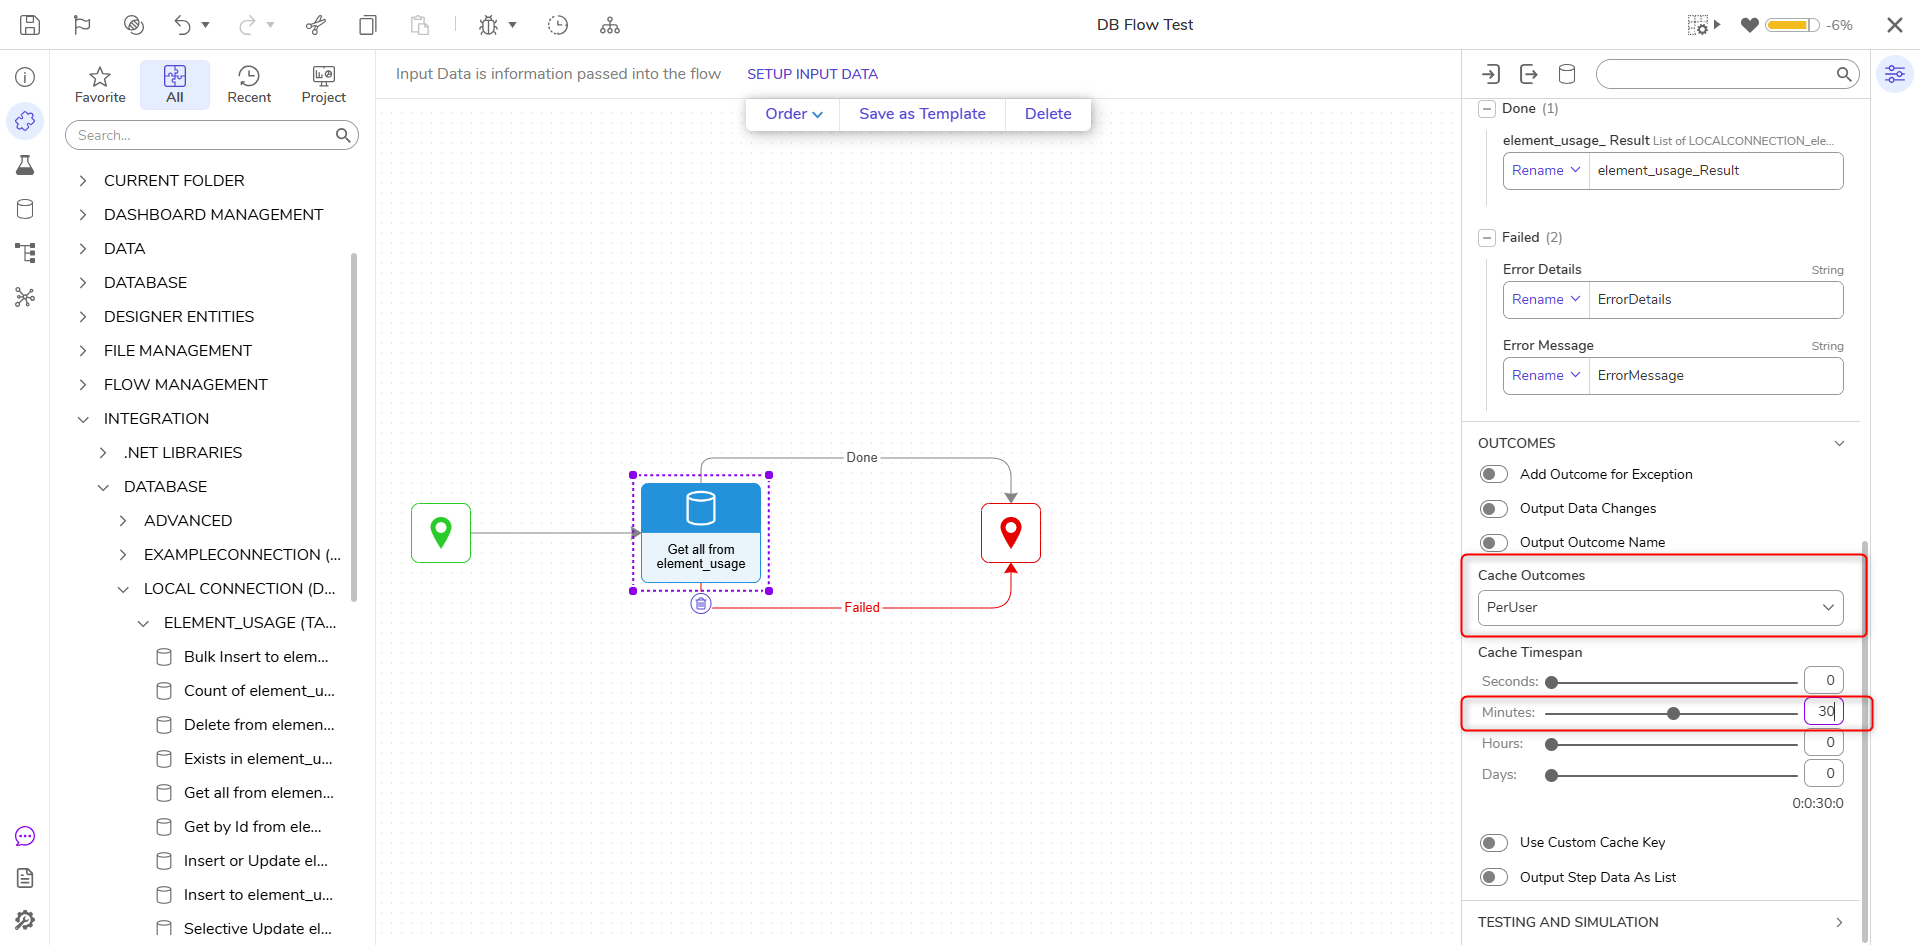Image resolution: width=1920 pixels, height=945 pixels.
Task: Click the cylinder data icon in properties header
Action: click(x=1567, y=74)
